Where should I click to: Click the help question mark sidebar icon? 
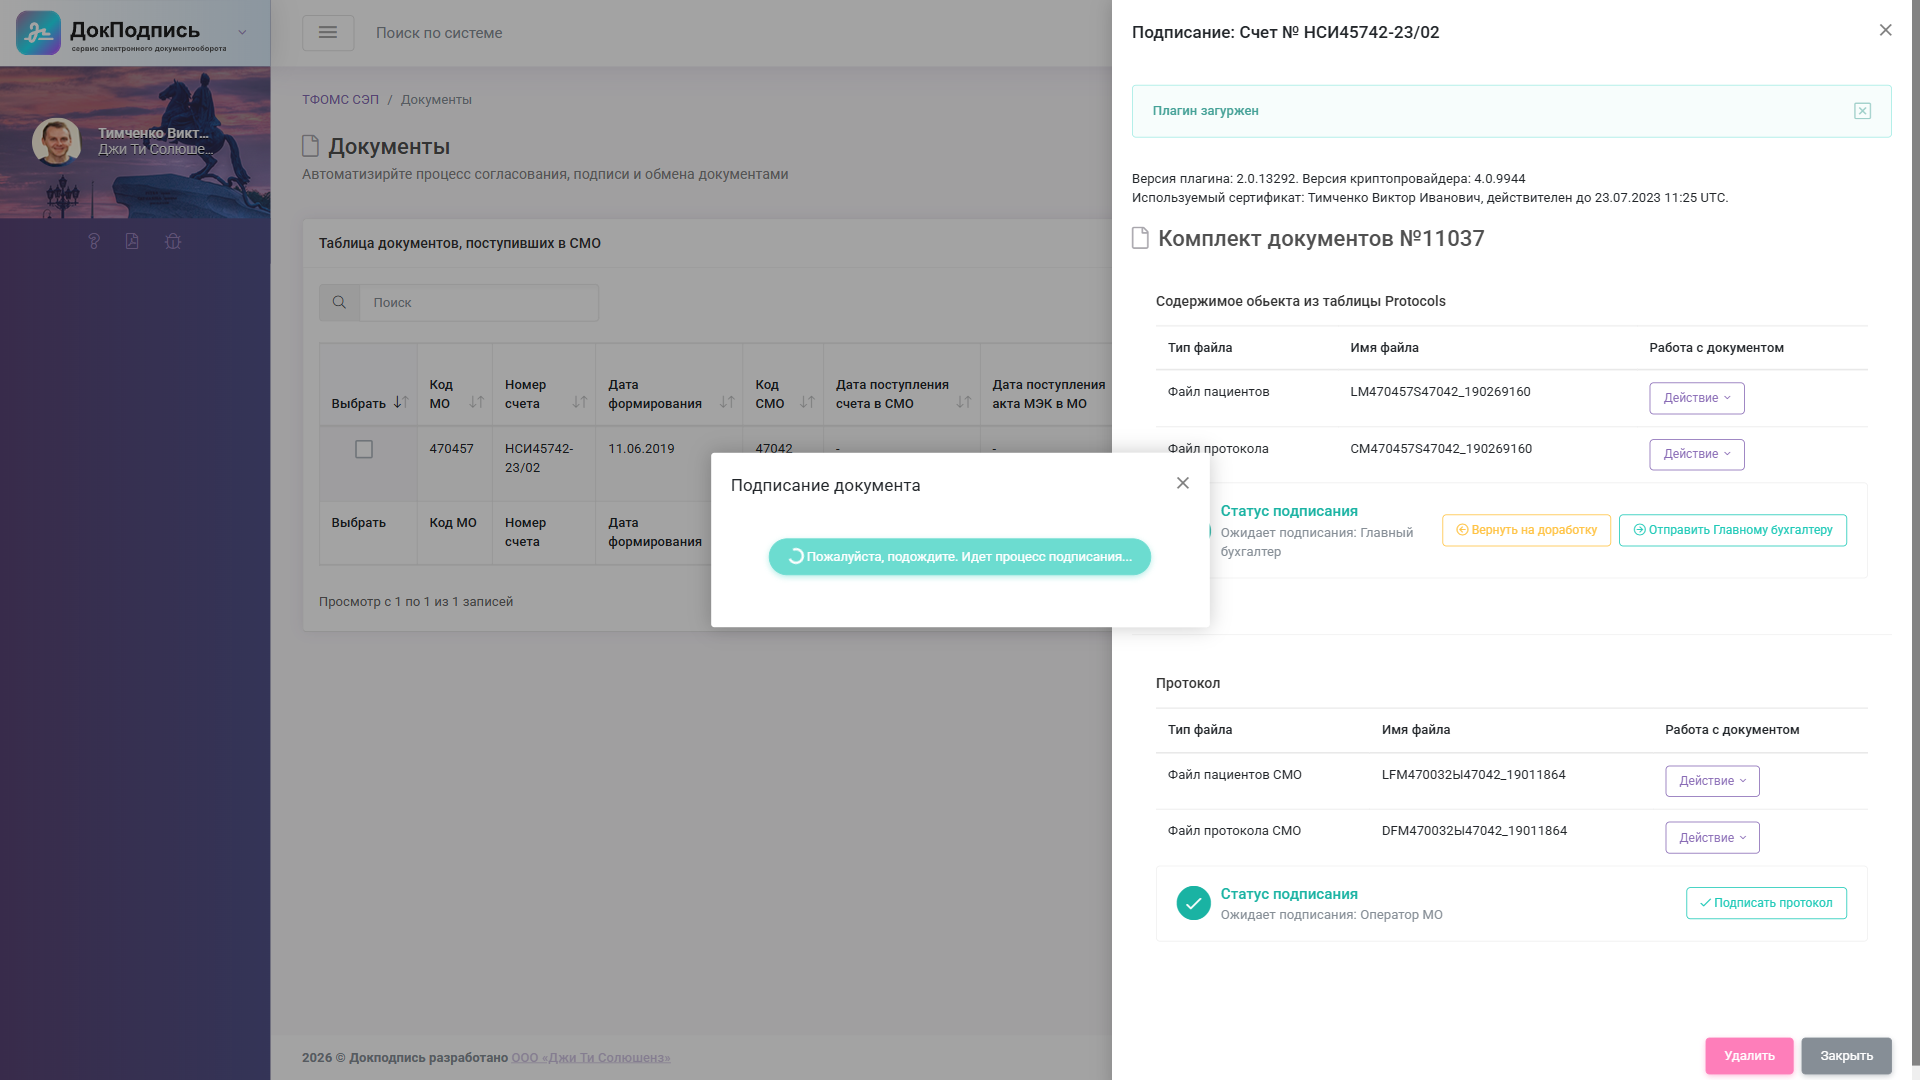coord(94,241)
